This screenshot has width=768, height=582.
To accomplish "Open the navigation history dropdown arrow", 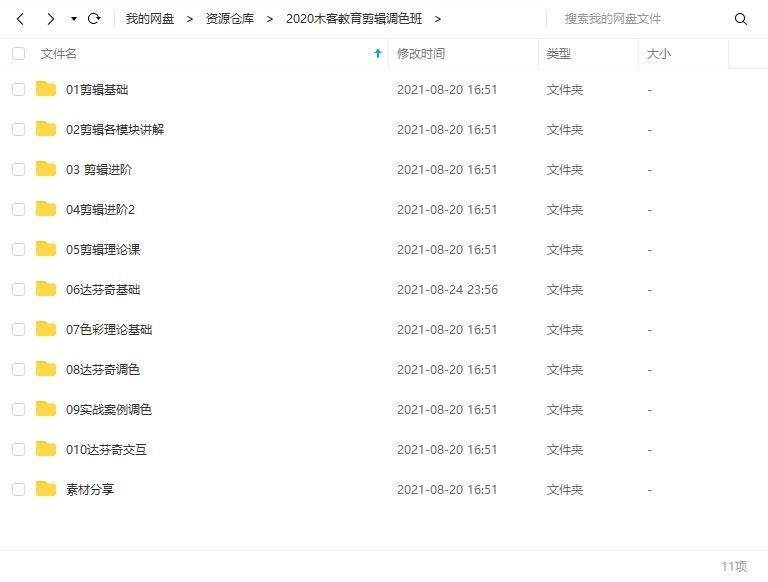I will (x=73, y=19).
